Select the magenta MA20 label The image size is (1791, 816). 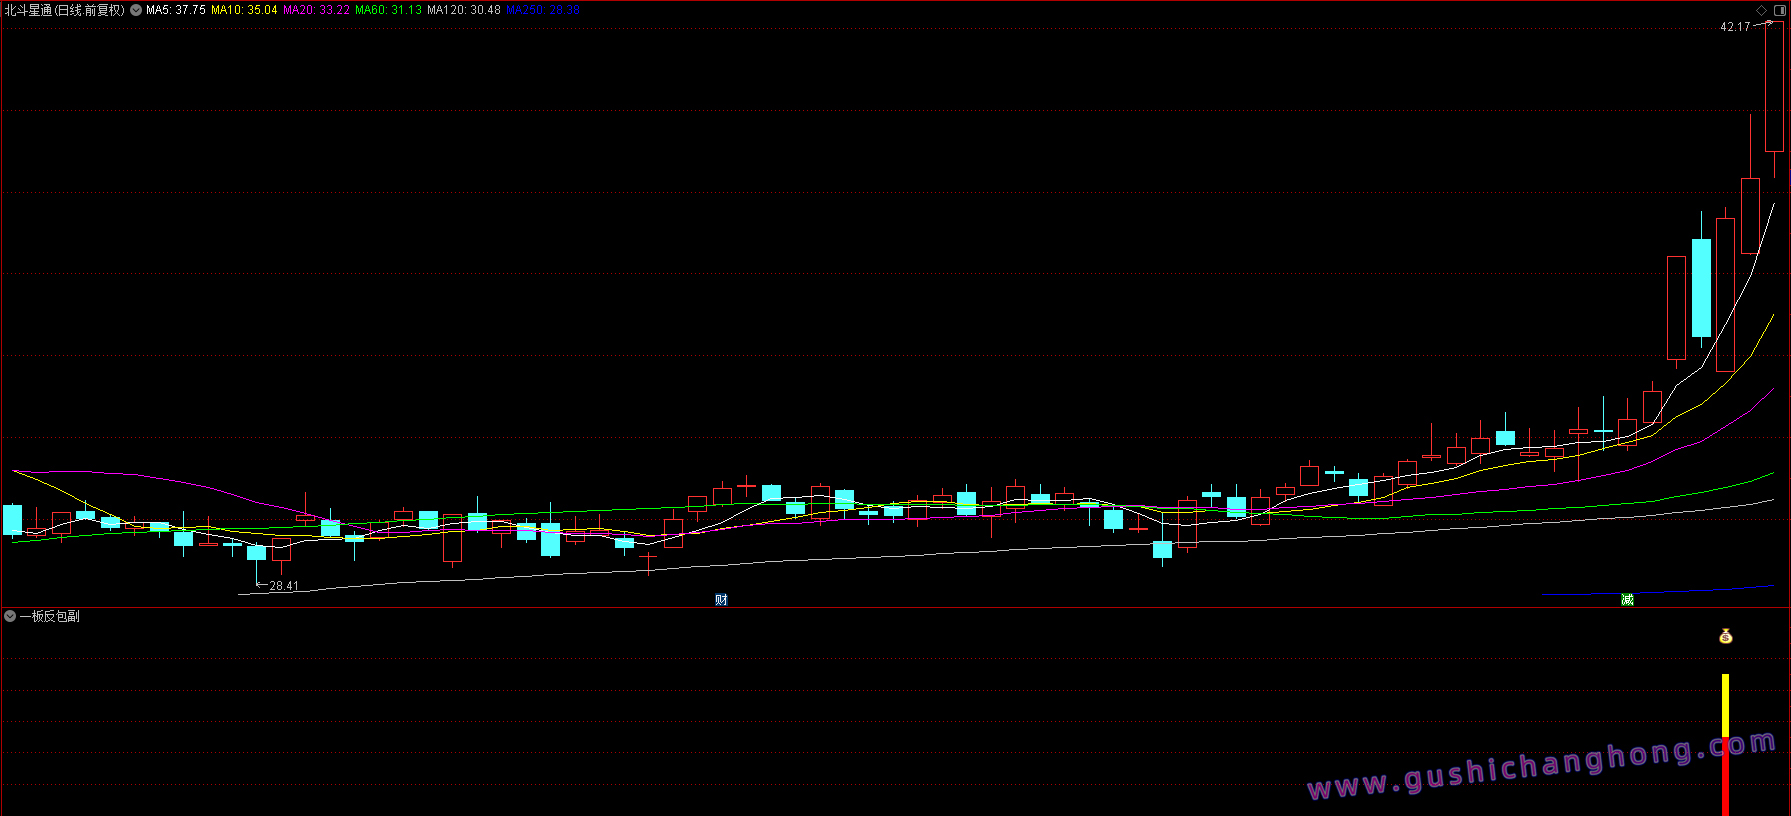(x=316, y=10)
